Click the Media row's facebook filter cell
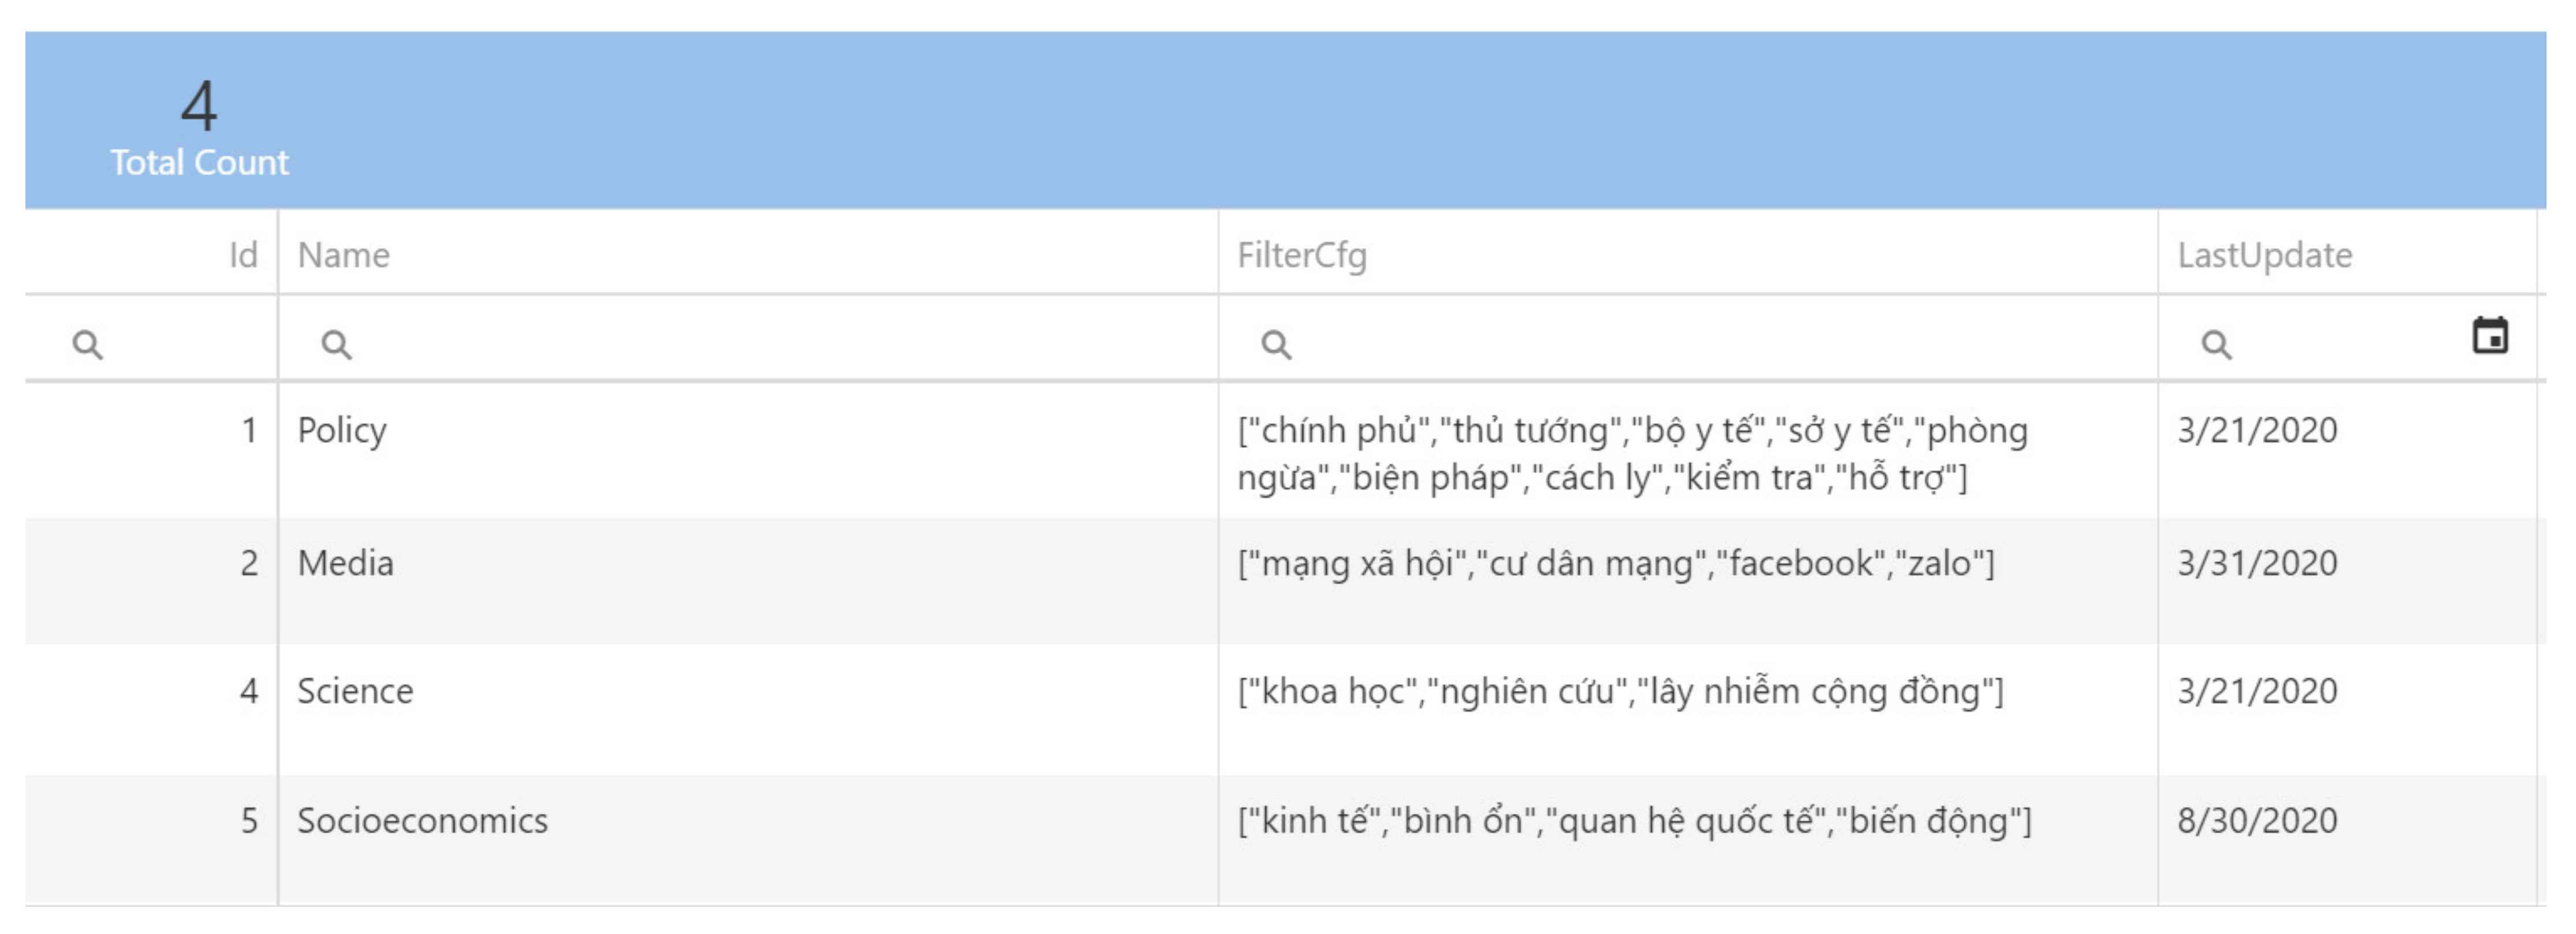 click(x=1688, y=582)
